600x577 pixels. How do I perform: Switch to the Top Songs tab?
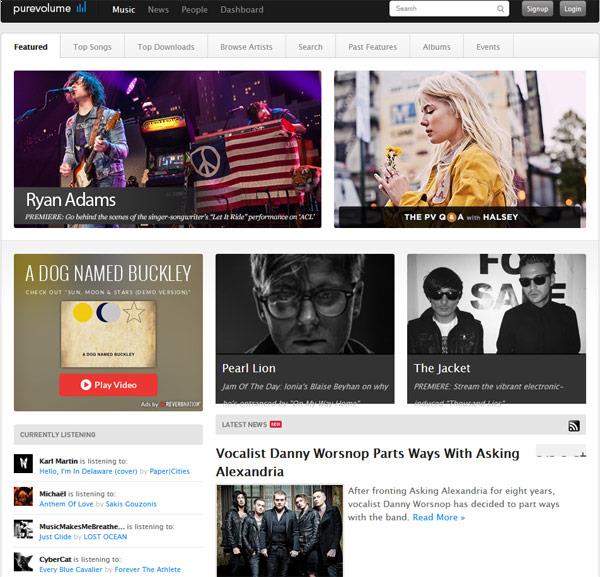92,47
